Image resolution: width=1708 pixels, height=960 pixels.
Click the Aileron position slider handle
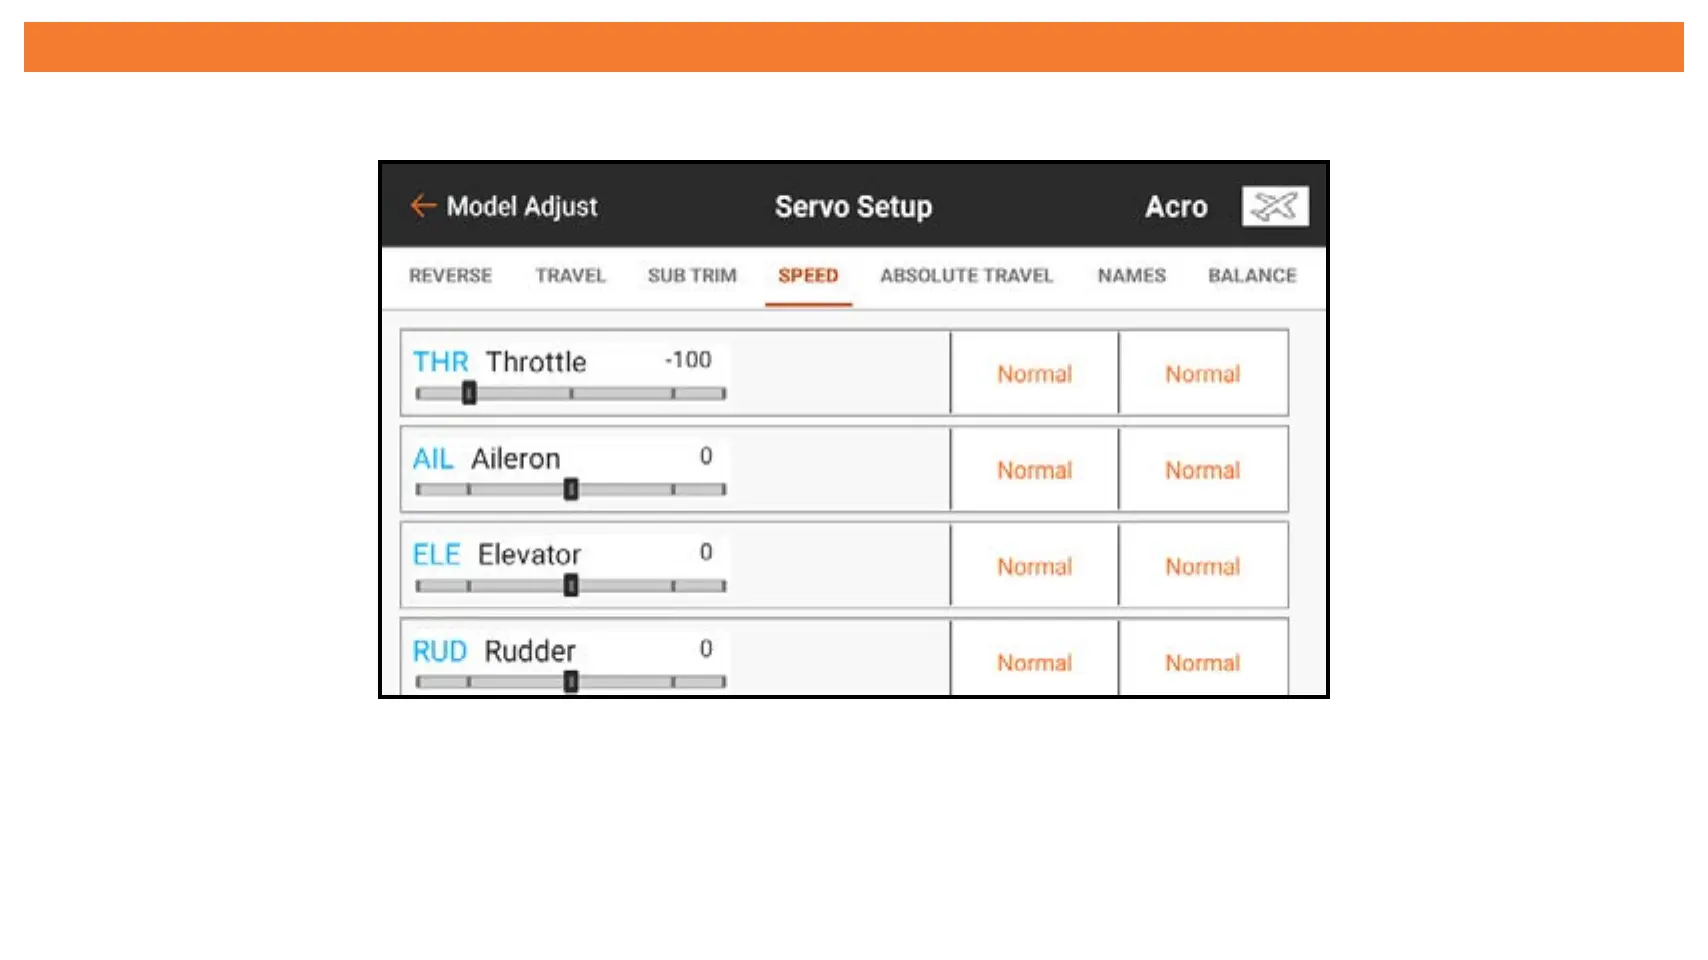click(x=571, y=489)
